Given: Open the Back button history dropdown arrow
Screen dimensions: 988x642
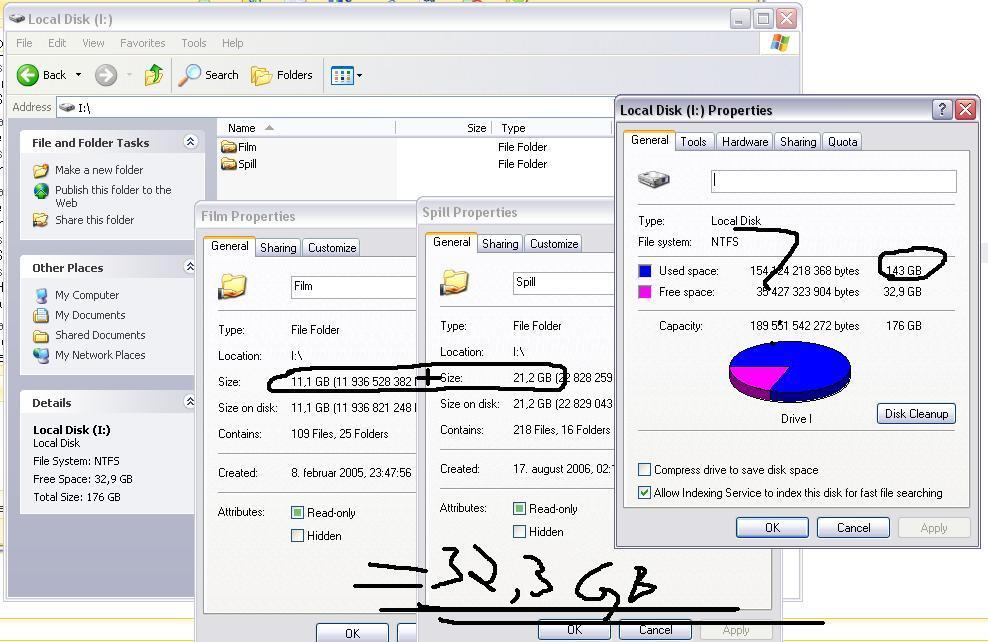Looking at the screenshot, I should (x=79, y=75).
